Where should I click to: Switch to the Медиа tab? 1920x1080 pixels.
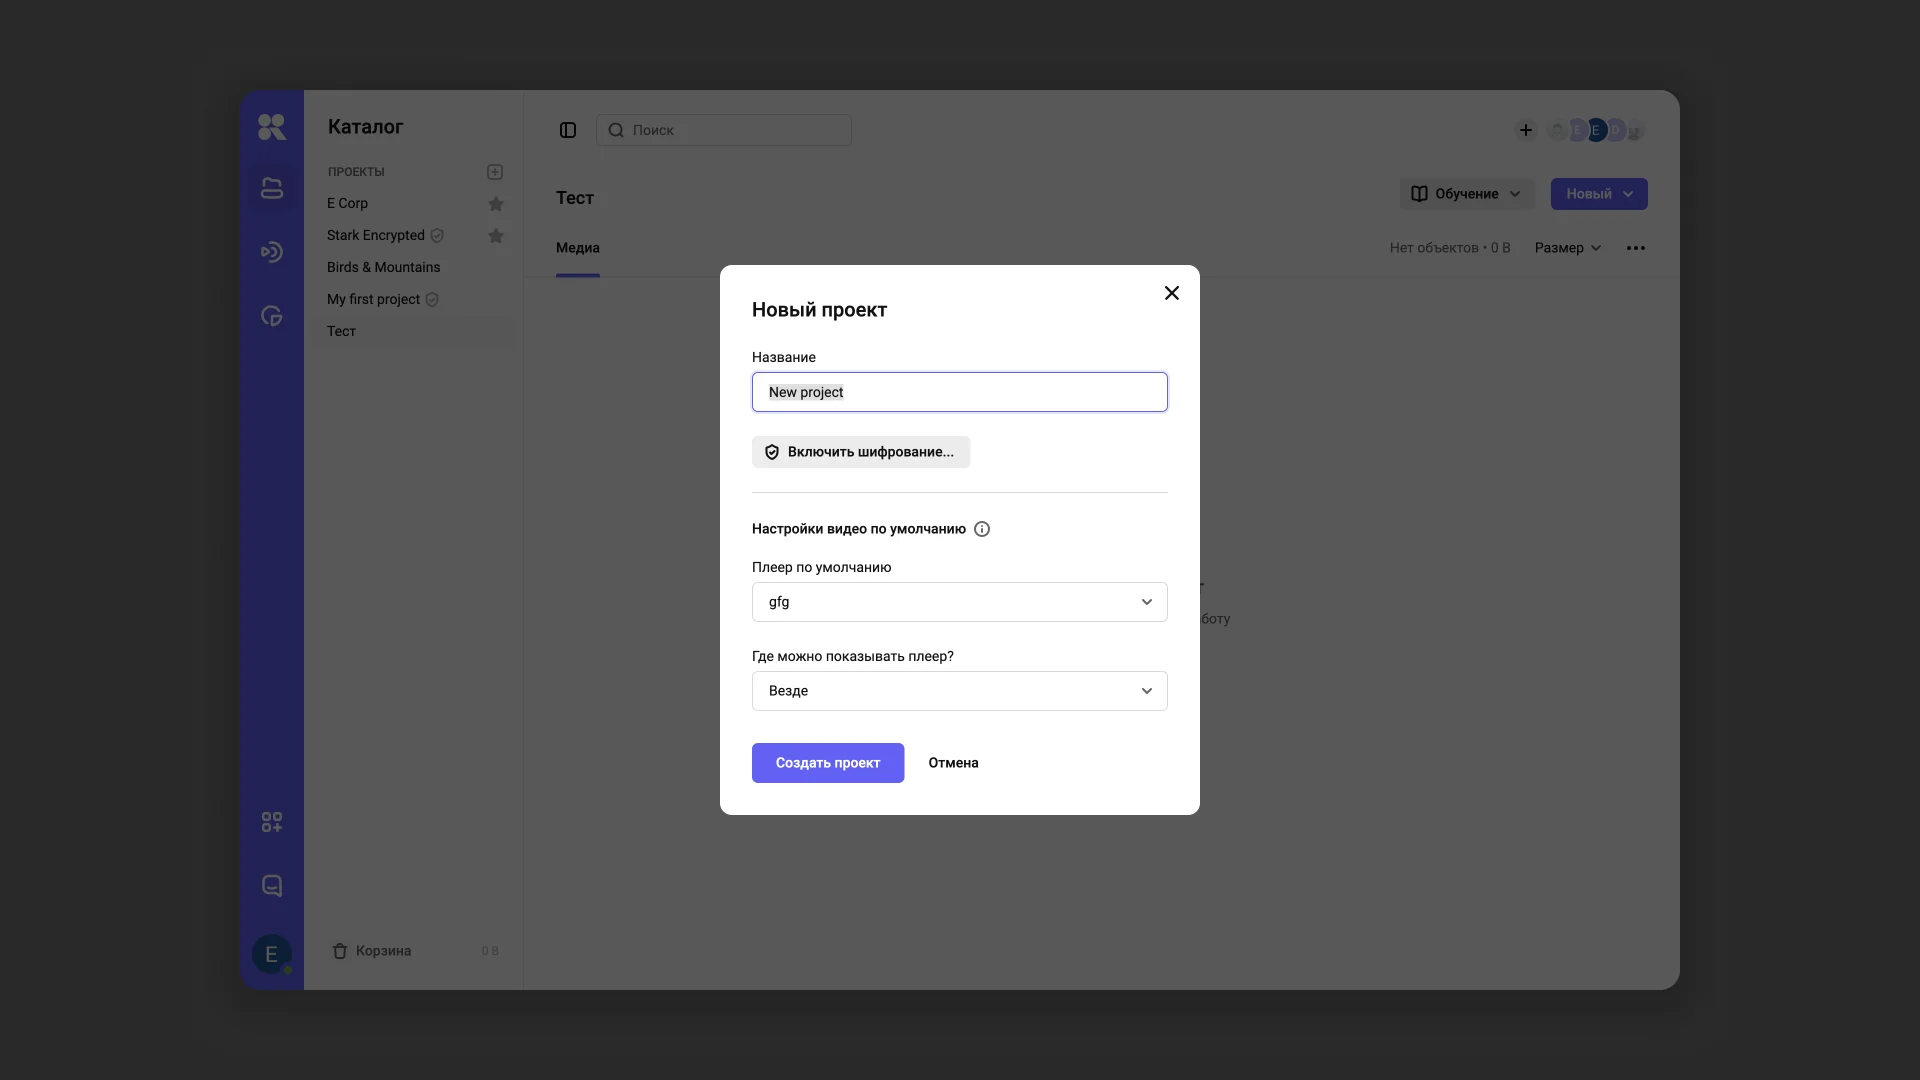click(x=578, y=249)
